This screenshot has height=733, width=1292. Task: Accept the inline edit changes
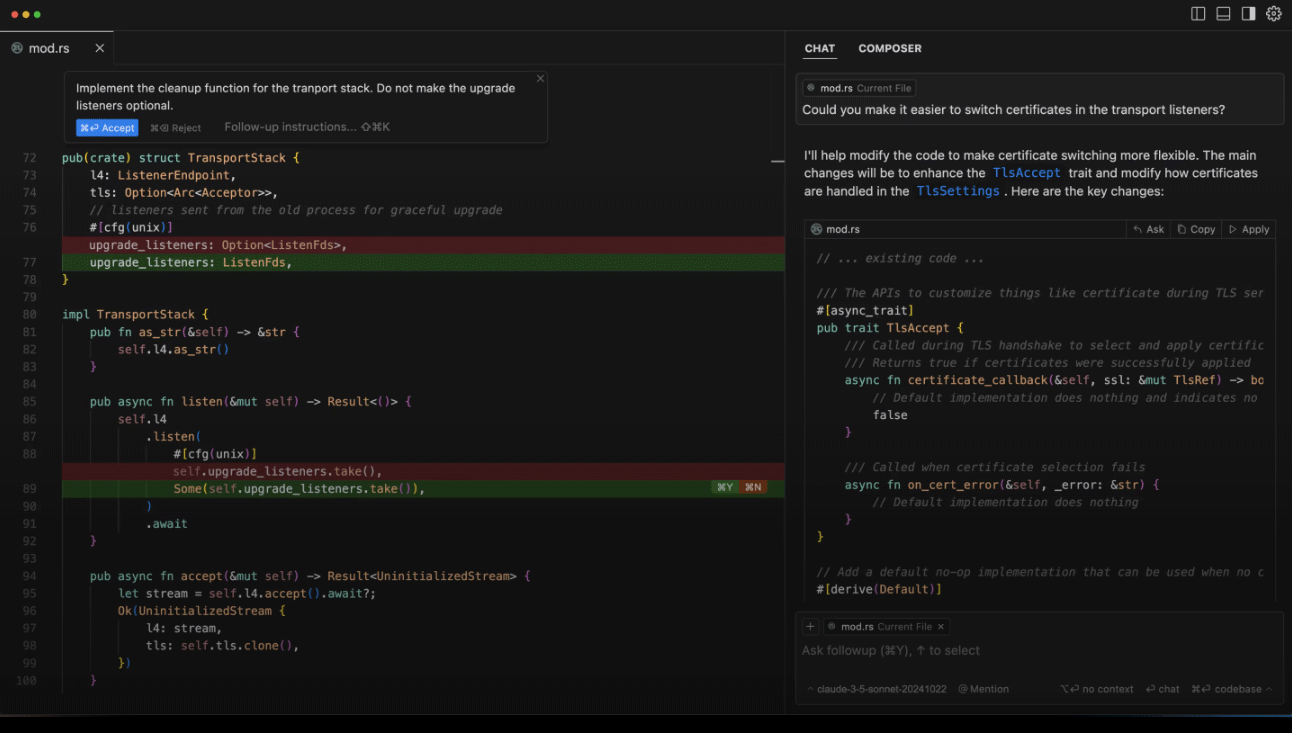[x=107, y=128]
